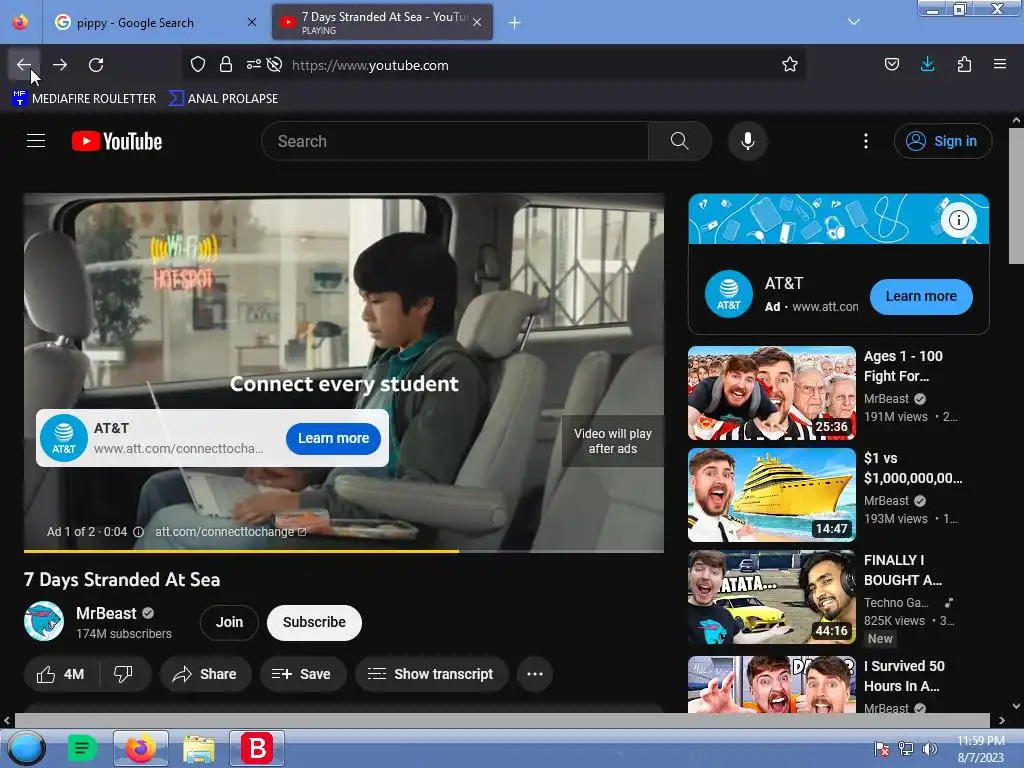Open FINALLY I BOUGHT A... video thumbnail
The image size is (1024, 768).
click(771, 597)
